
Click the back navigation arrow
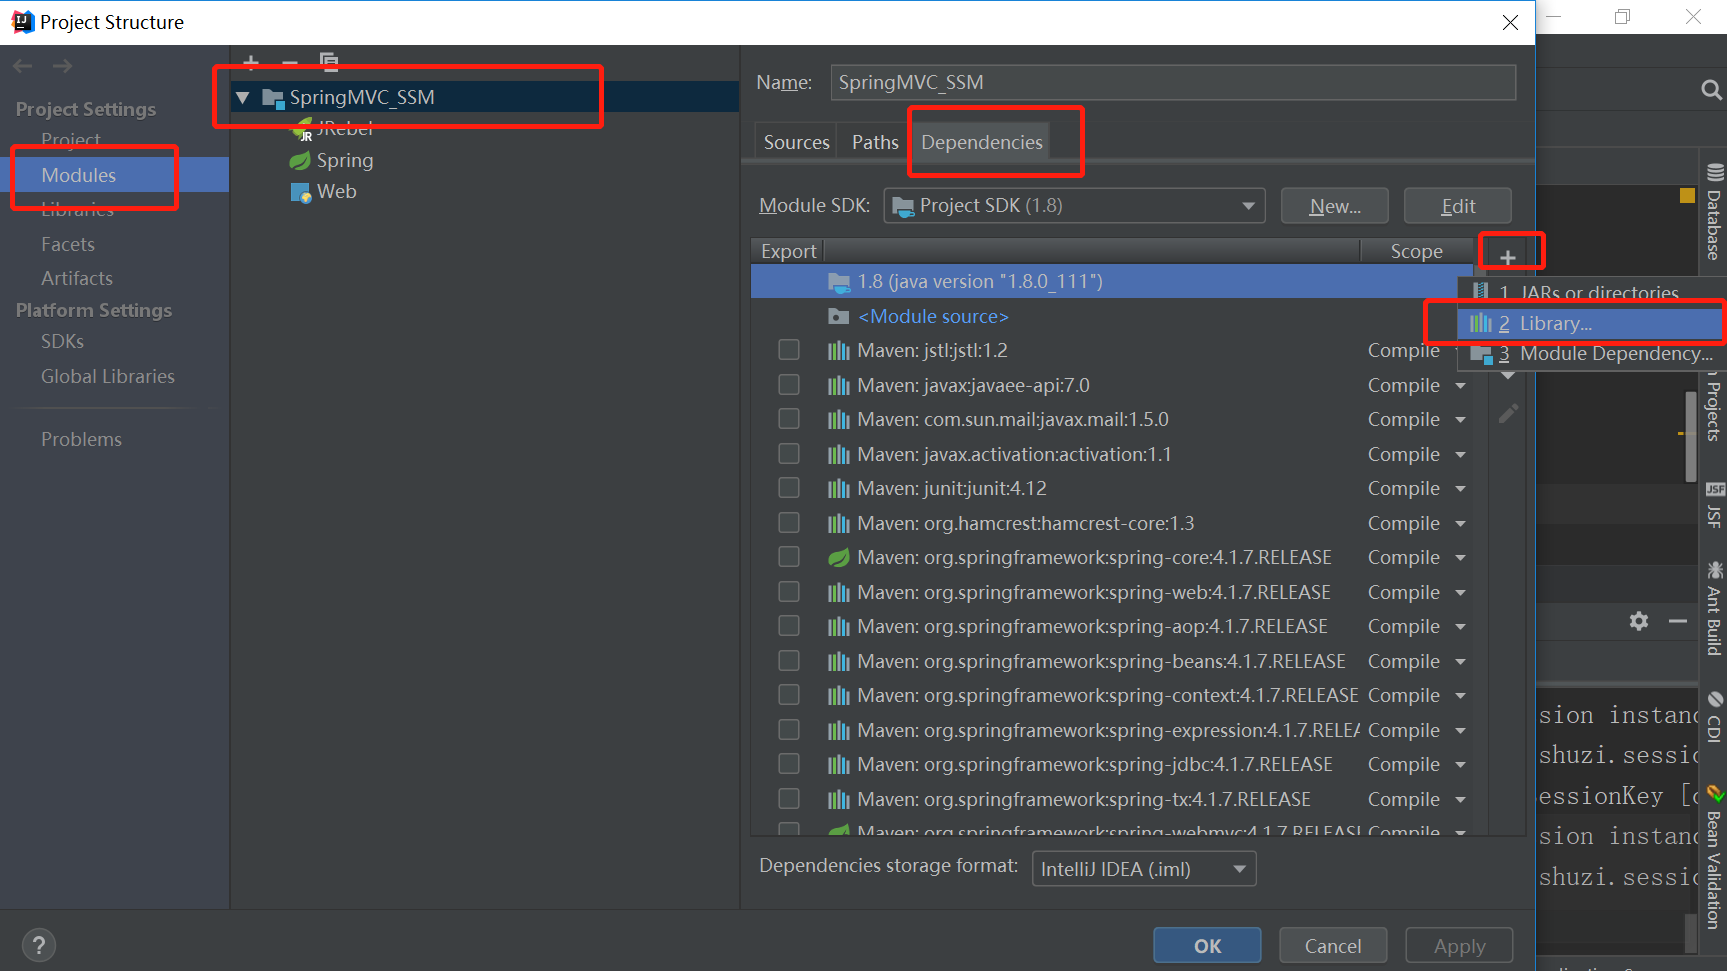tap(23, 66)
